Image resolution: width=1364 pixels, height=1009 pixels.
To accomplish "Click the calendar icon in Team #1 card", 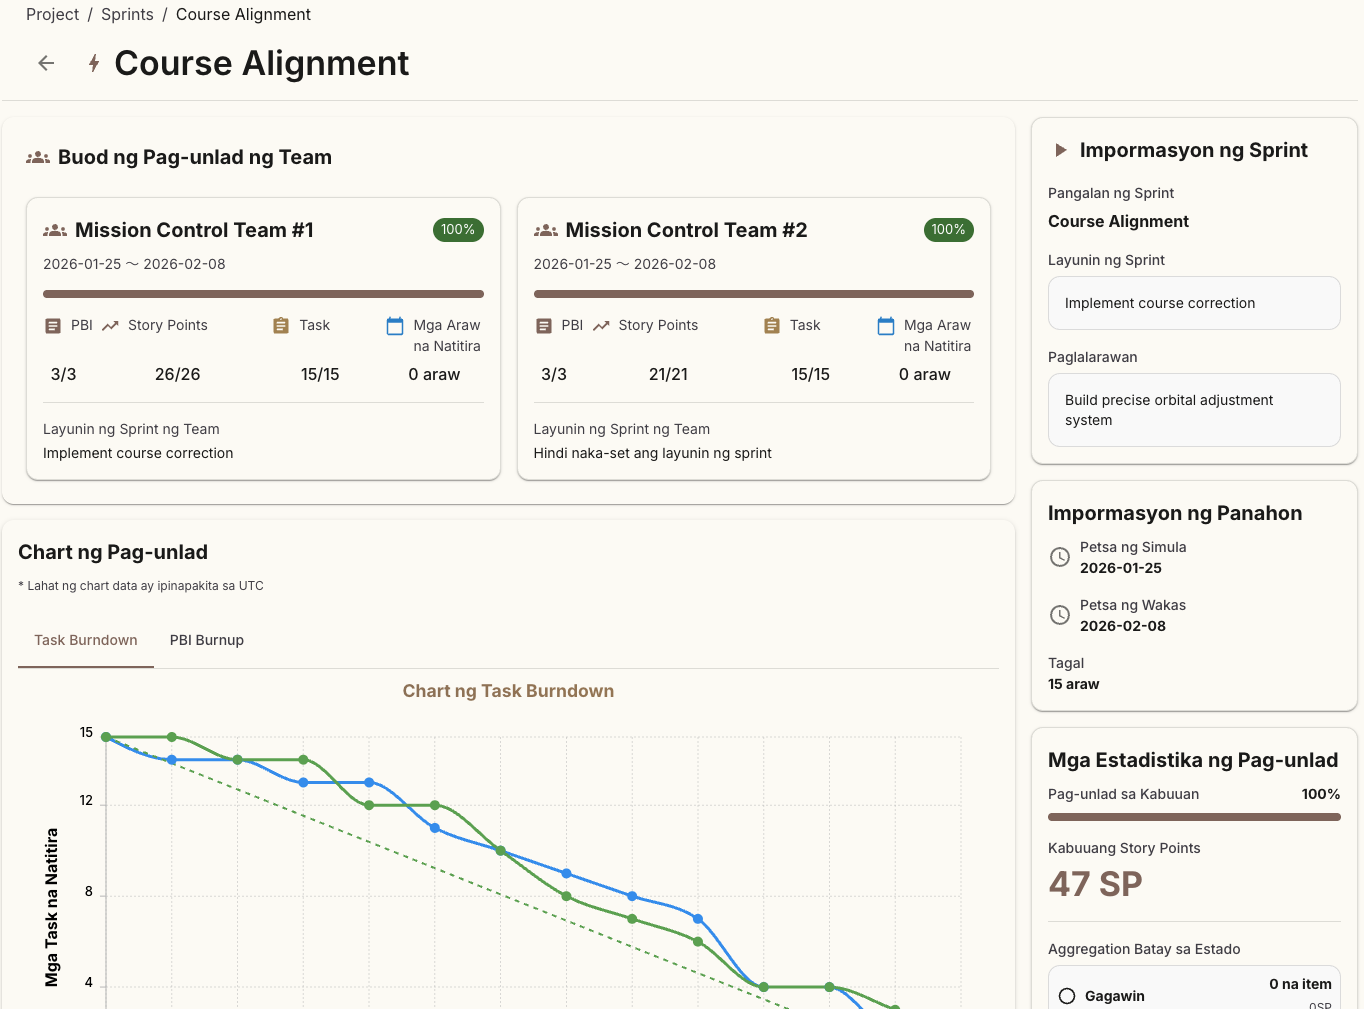I will (395, 326).
